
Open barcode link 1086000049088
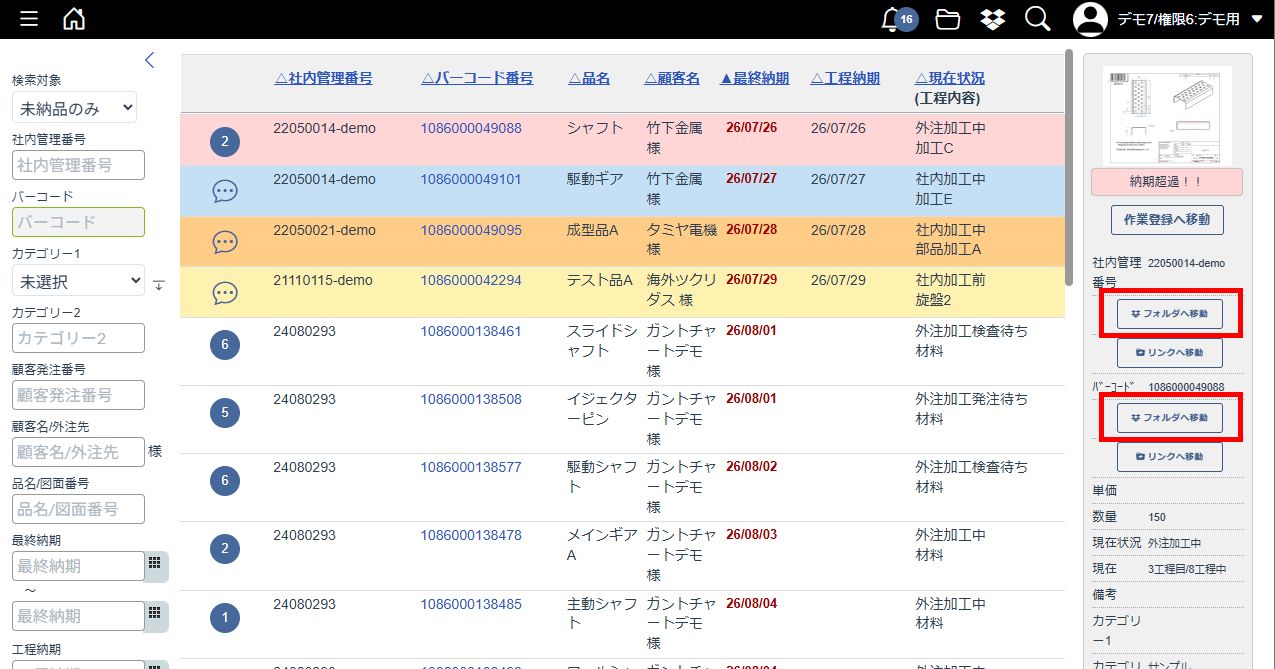click(x=471, y=128)
